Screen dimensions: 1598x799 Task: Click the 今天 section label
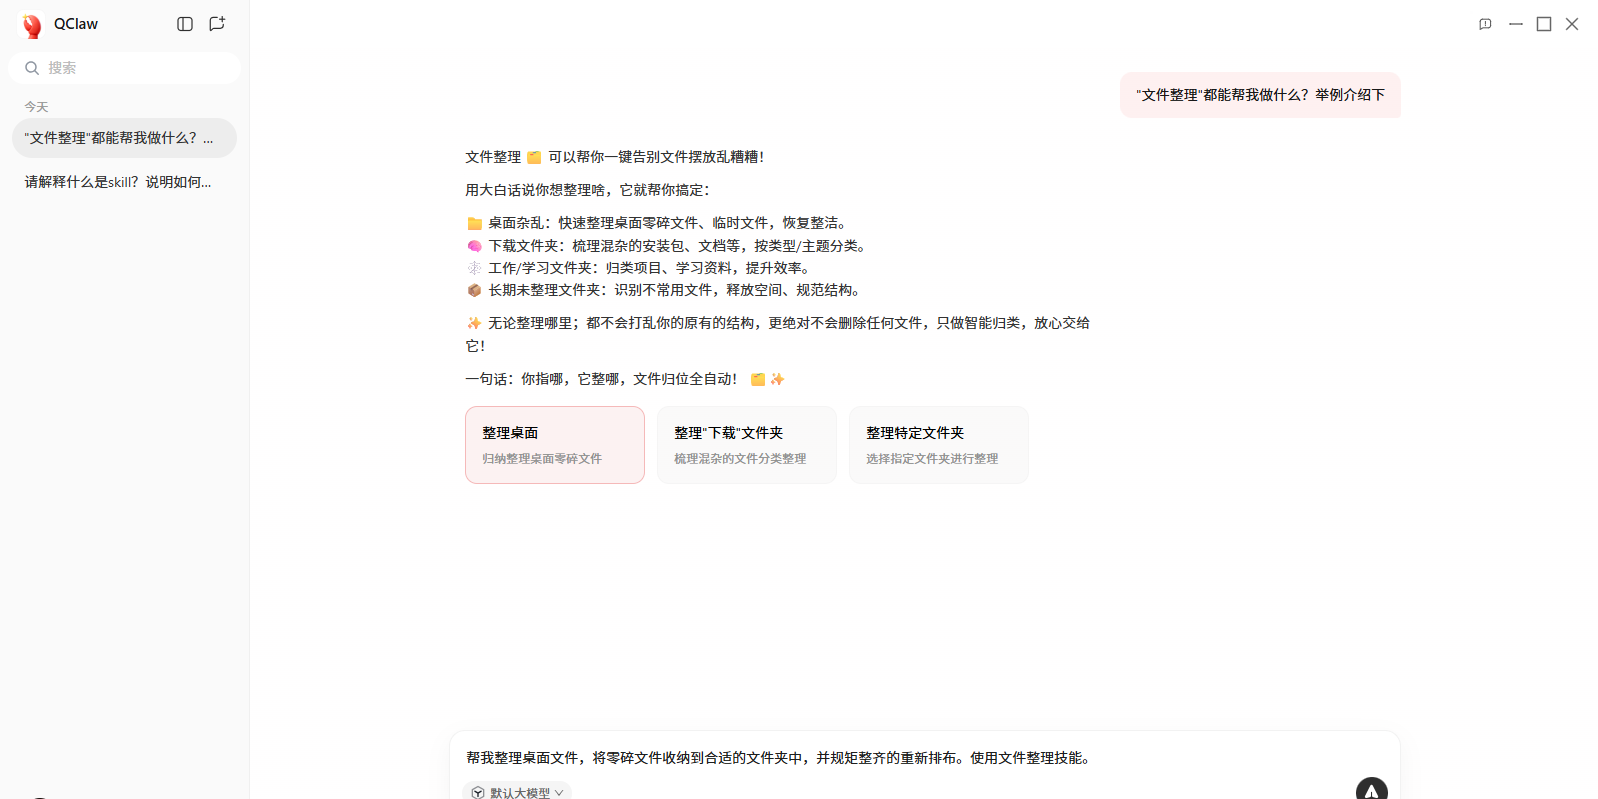[x=36, y=107]
